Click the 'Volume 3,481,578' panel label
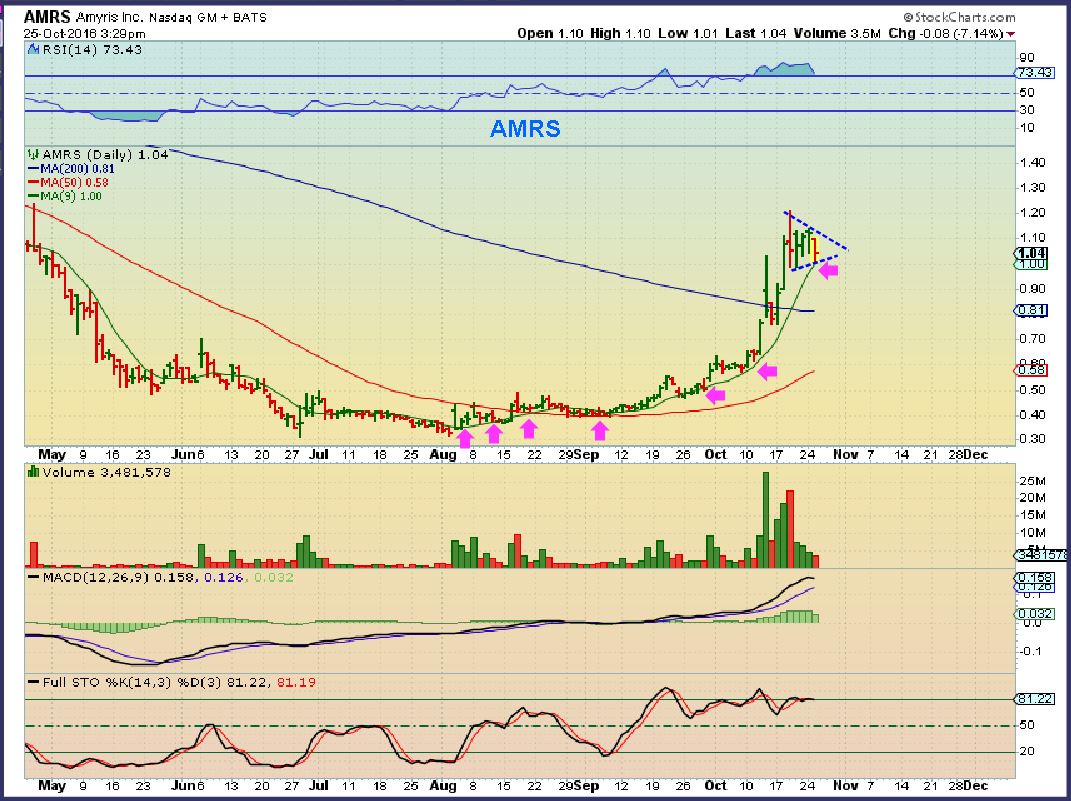This screenshot has height=801, width=1071. coord(106,472)
